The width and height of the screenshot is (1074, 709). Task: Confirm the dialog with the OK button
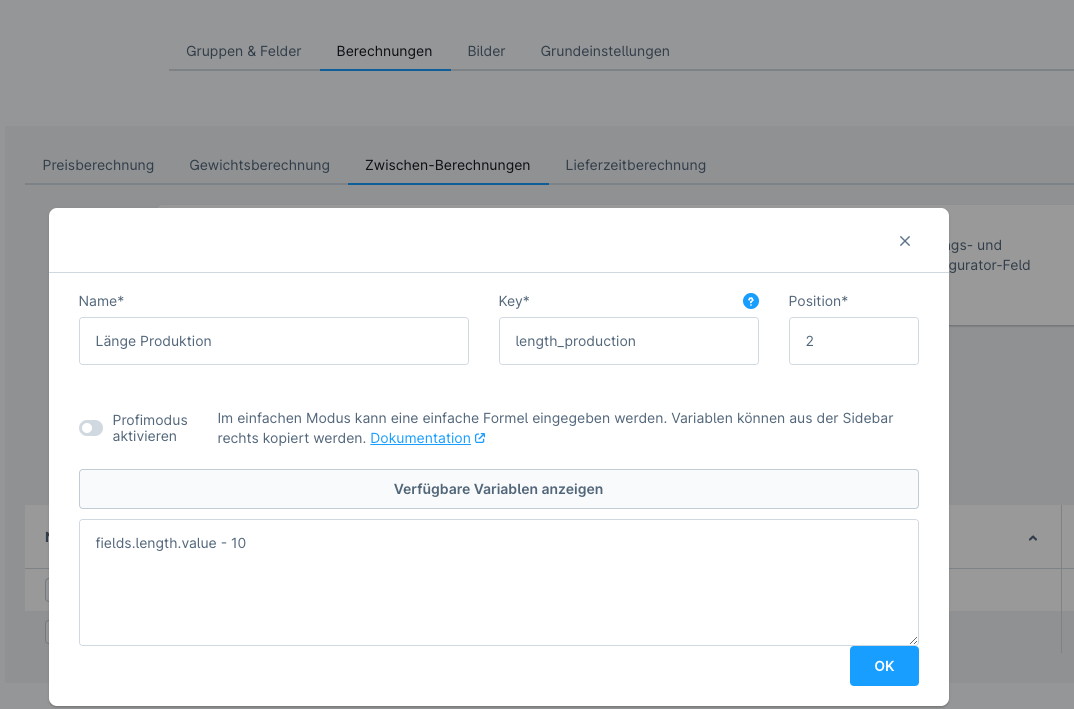point(884,666)
